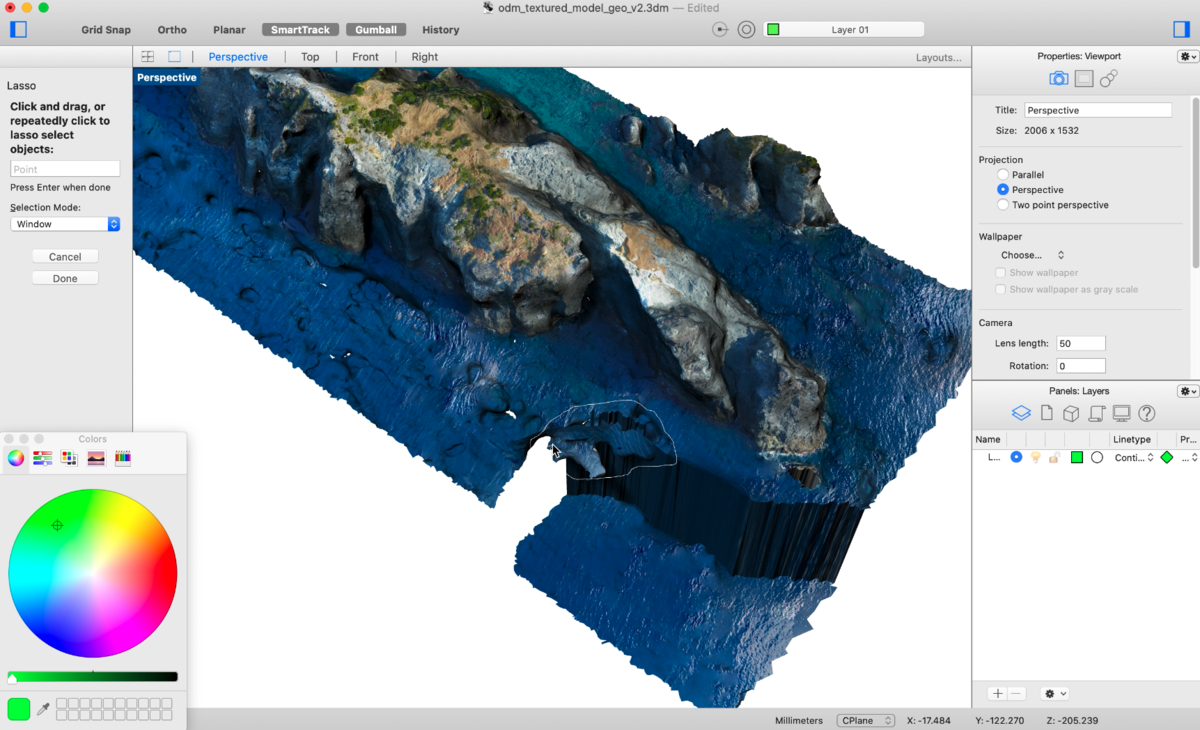Open the Layers panel top gear menu
The width and height of the screenshot is (1200, 730).
[x=1187, y=391]
